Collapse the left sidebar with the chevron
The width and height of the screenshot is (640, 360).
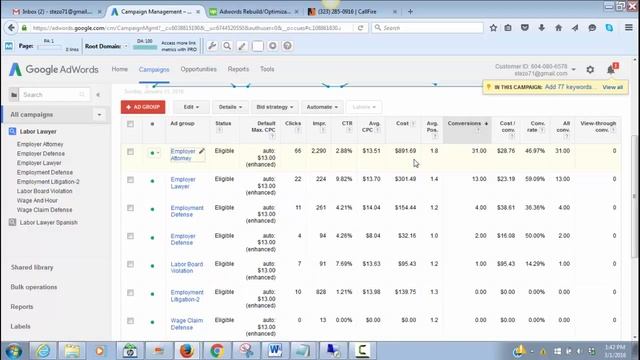(x=98, y=95)
